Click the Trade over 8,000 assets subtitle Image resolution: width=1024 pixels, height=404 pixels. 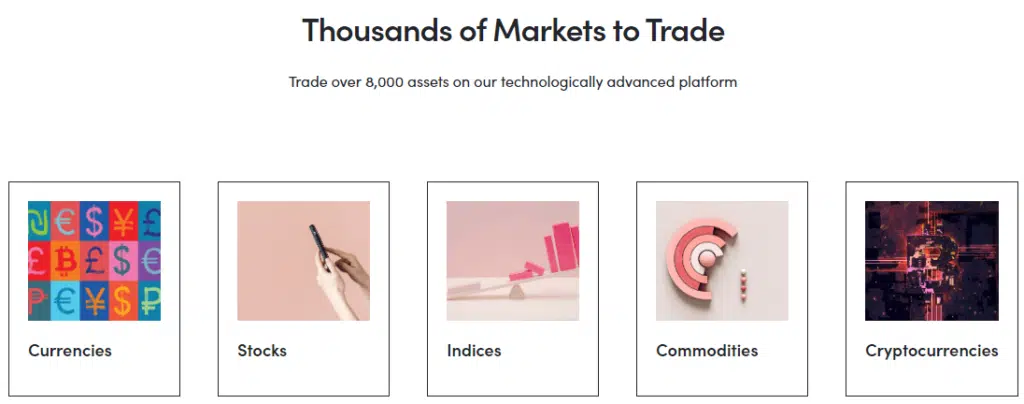pyautogui.click(x=513, y=82)
